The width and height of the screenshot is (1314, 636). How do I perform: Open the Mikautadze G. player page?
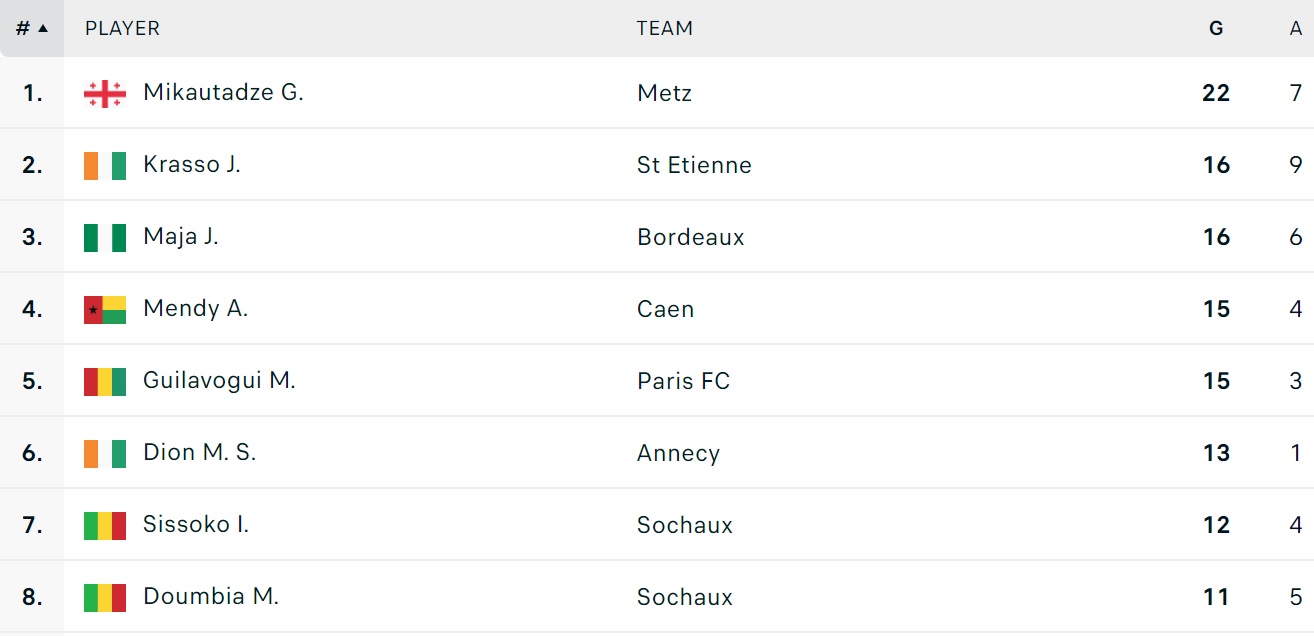coord(223,93)
